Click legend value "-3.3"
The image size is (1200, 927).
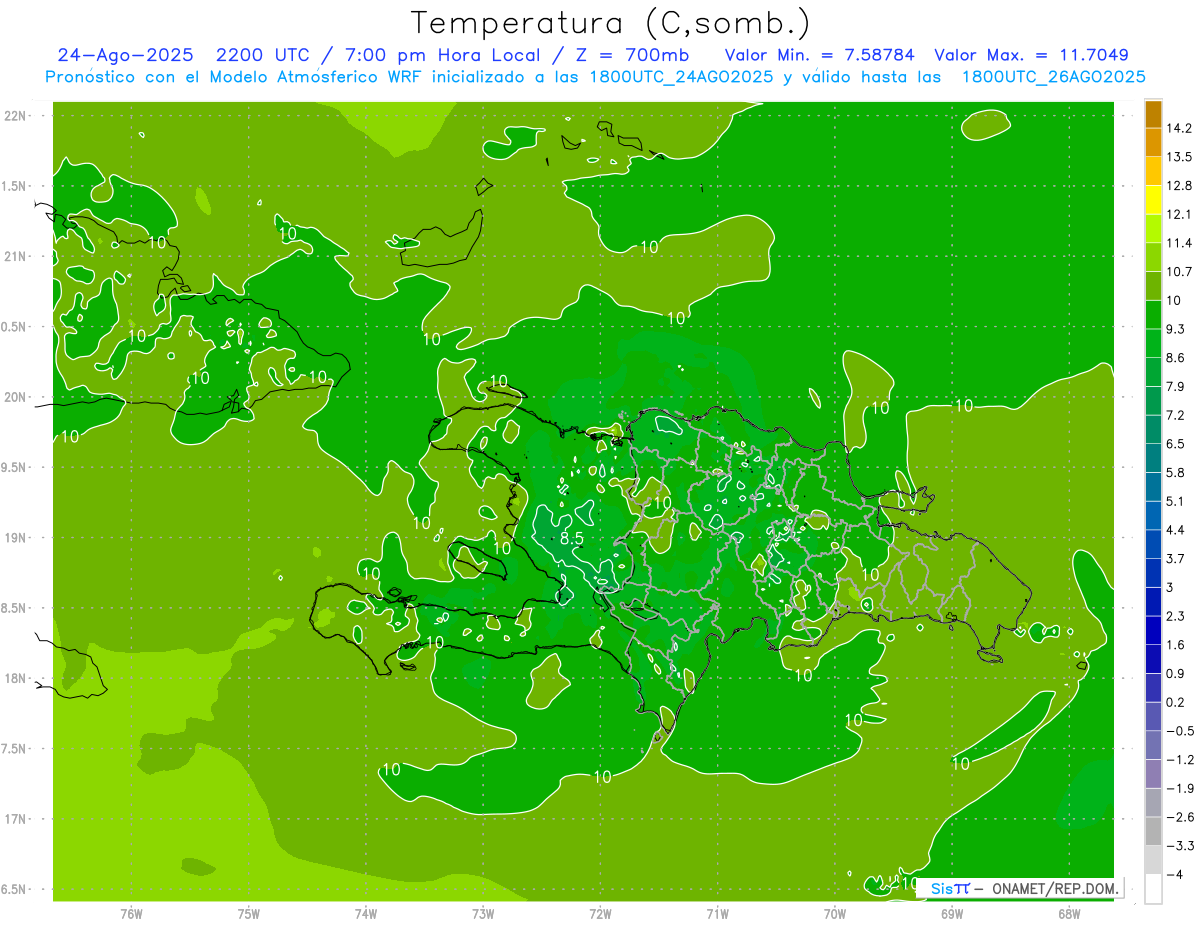(x=1179, y=846)
